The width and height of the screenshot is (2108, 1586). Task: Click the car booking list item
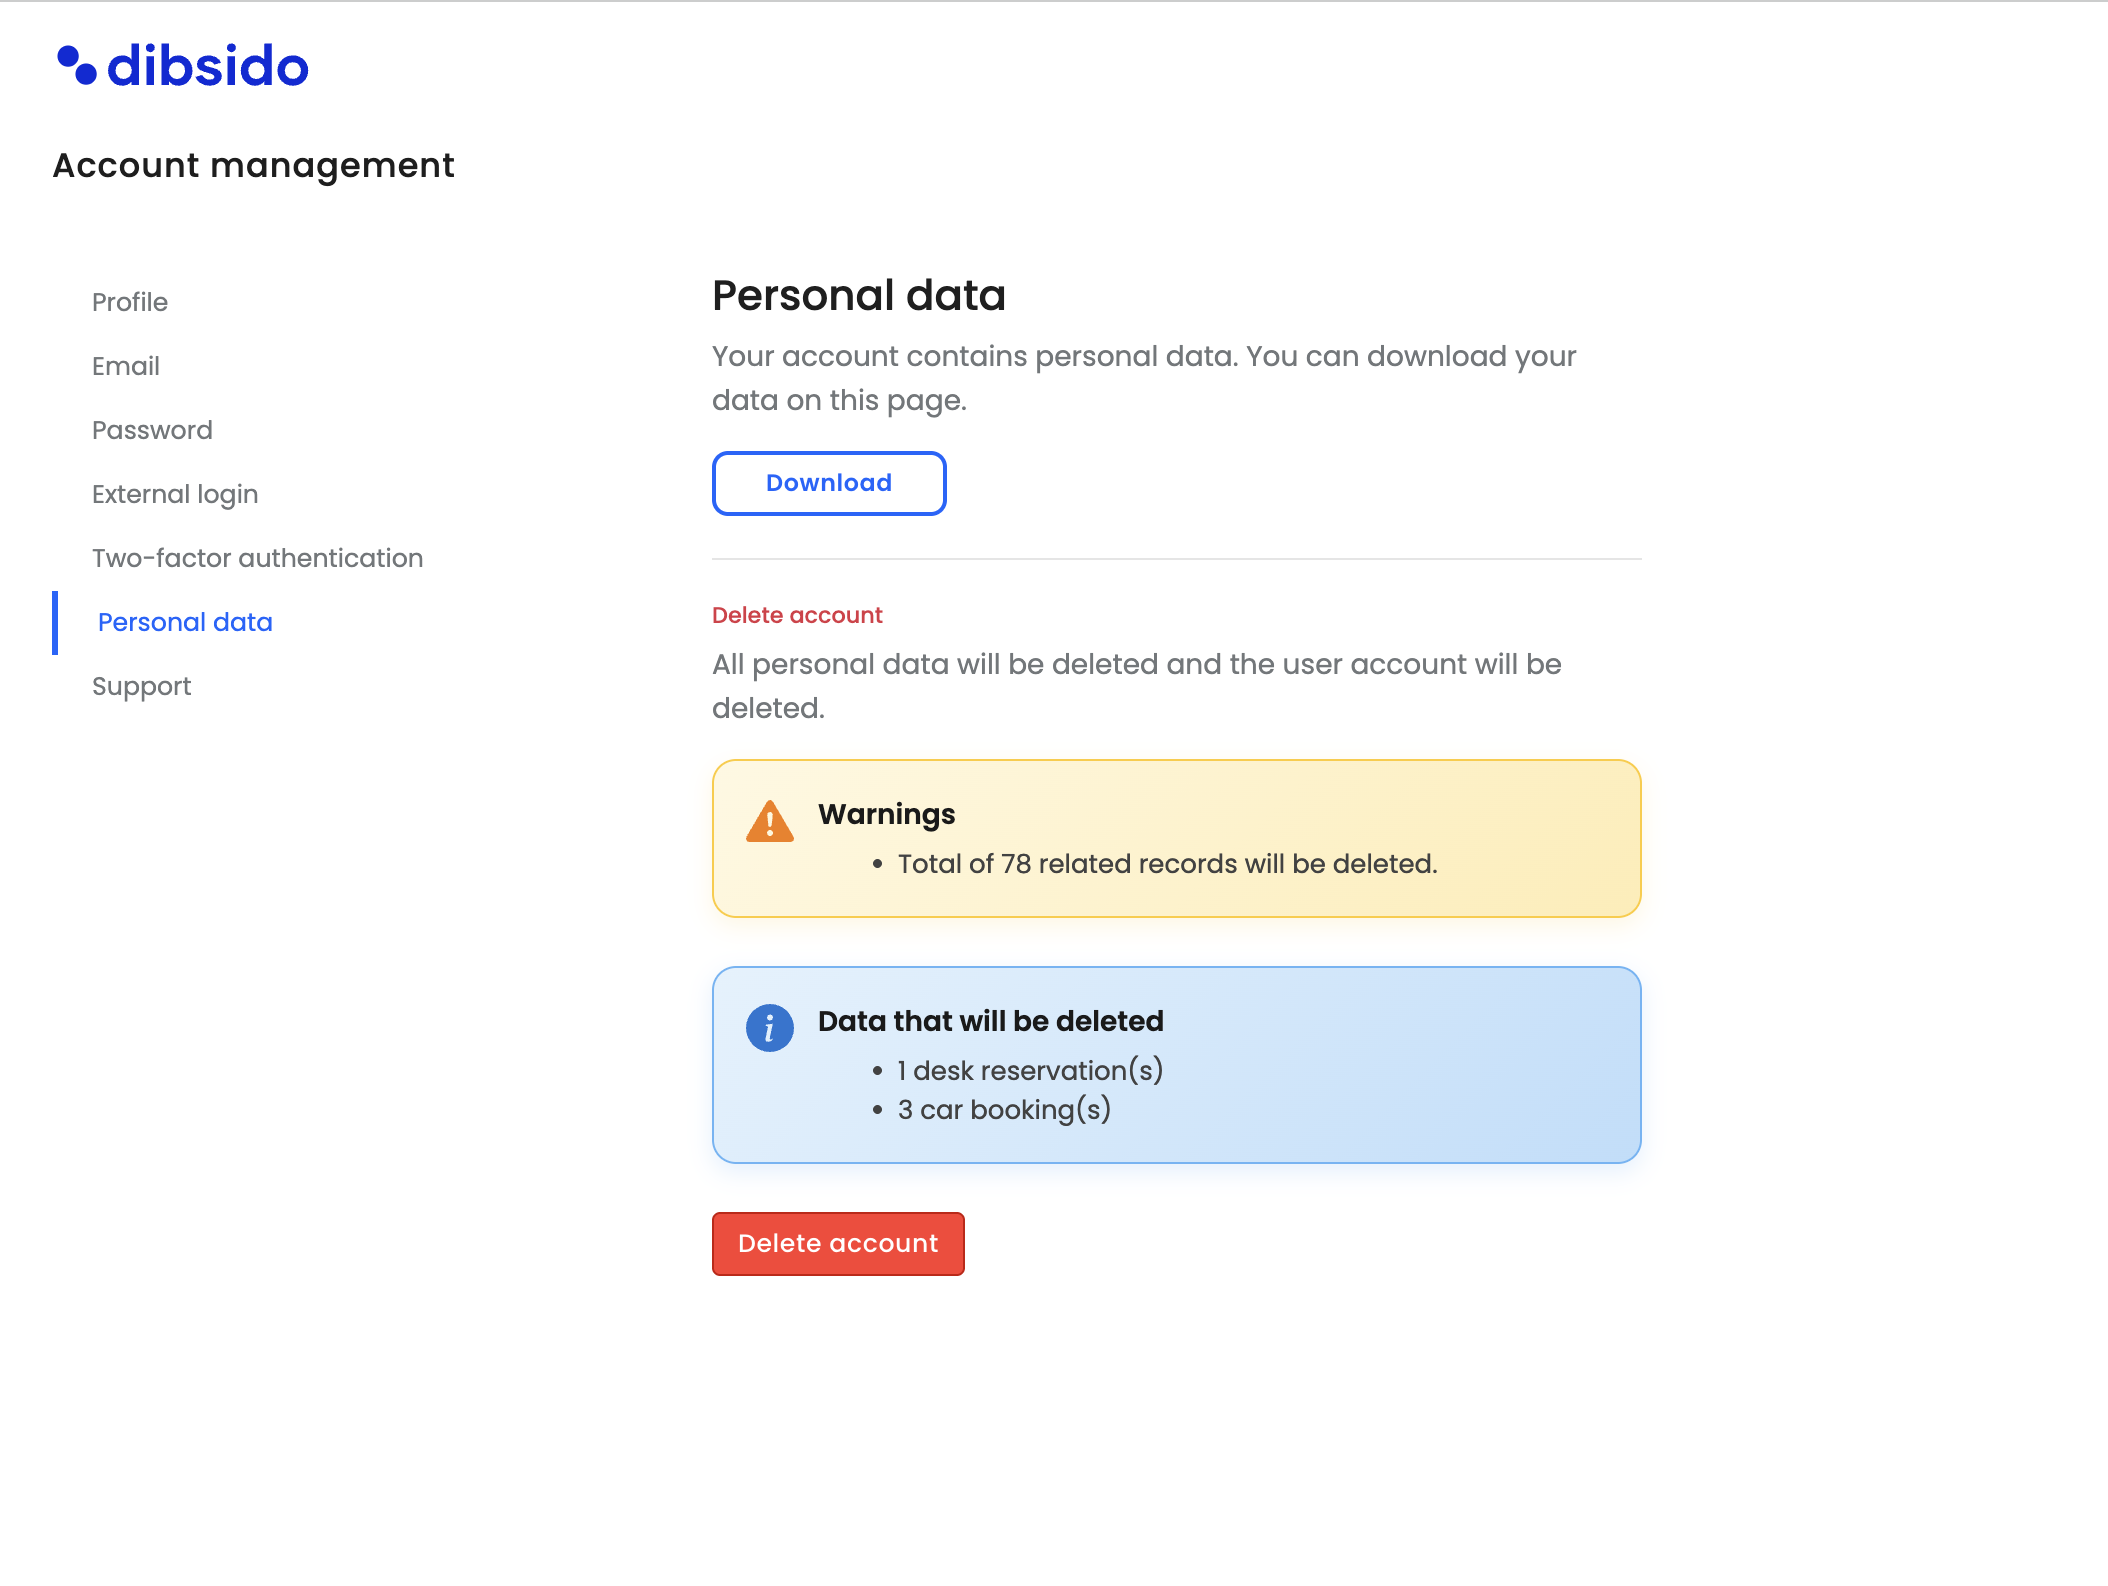click(x=1004, y=1110)
